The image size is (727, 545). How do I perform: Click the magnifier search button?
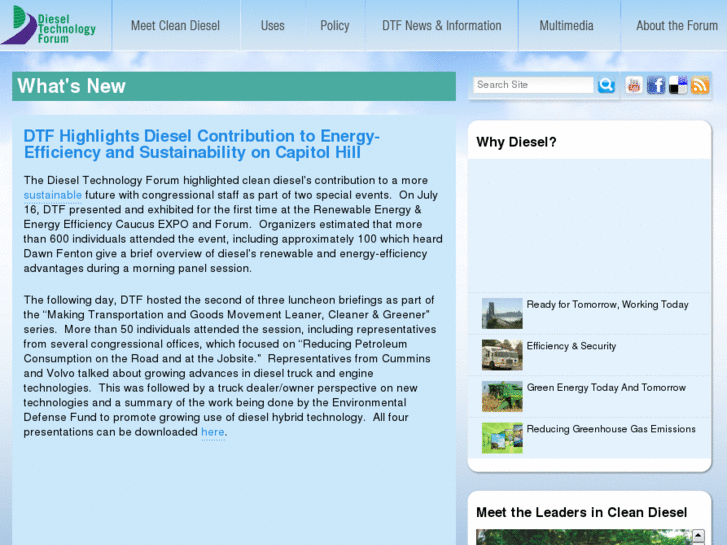tap(606, 85)
